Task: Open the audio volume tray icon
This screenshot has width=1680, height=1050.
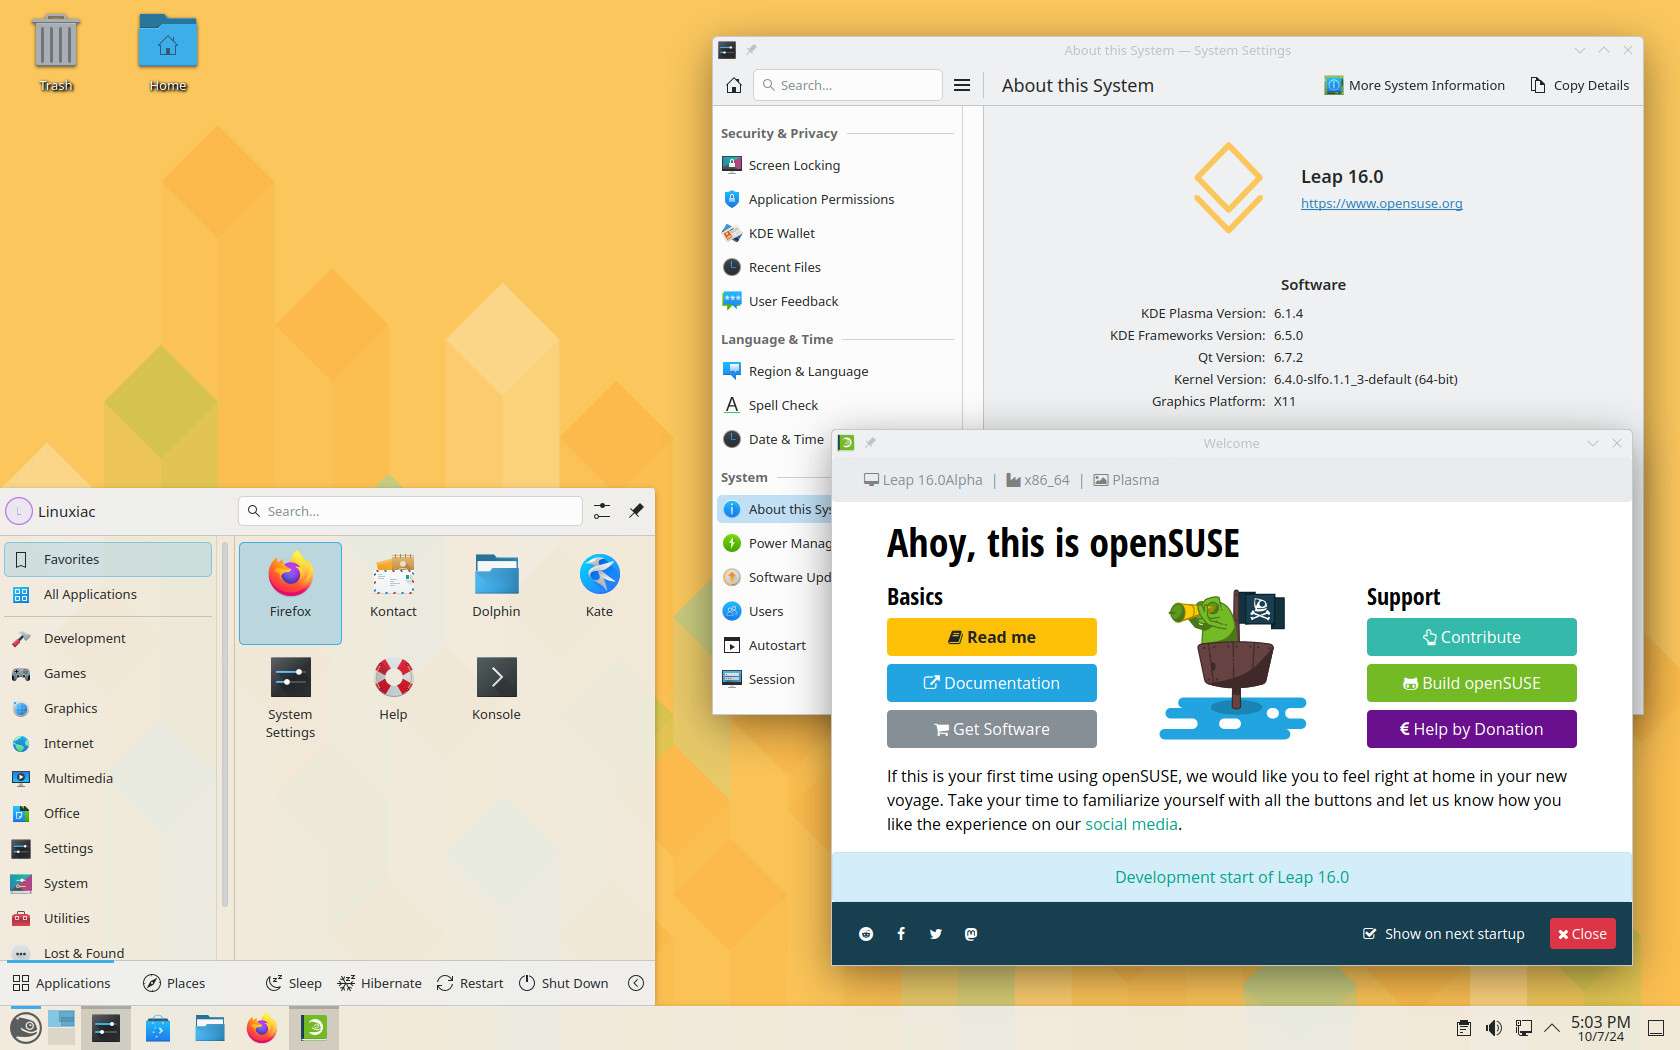Action: (1493, 1028)
